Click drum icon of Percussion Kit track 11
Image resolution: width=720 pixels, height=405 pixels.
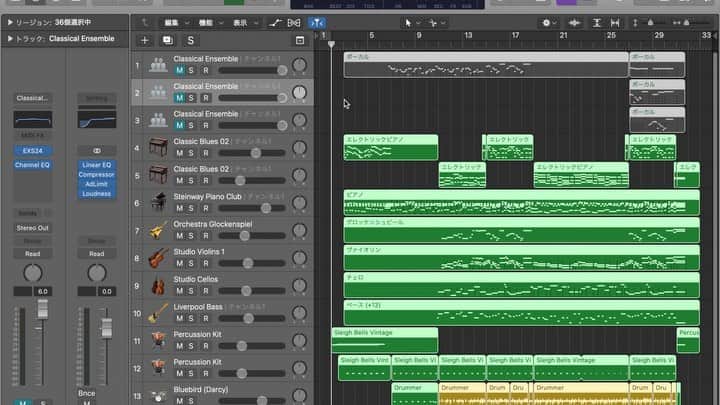coord(158,340)
